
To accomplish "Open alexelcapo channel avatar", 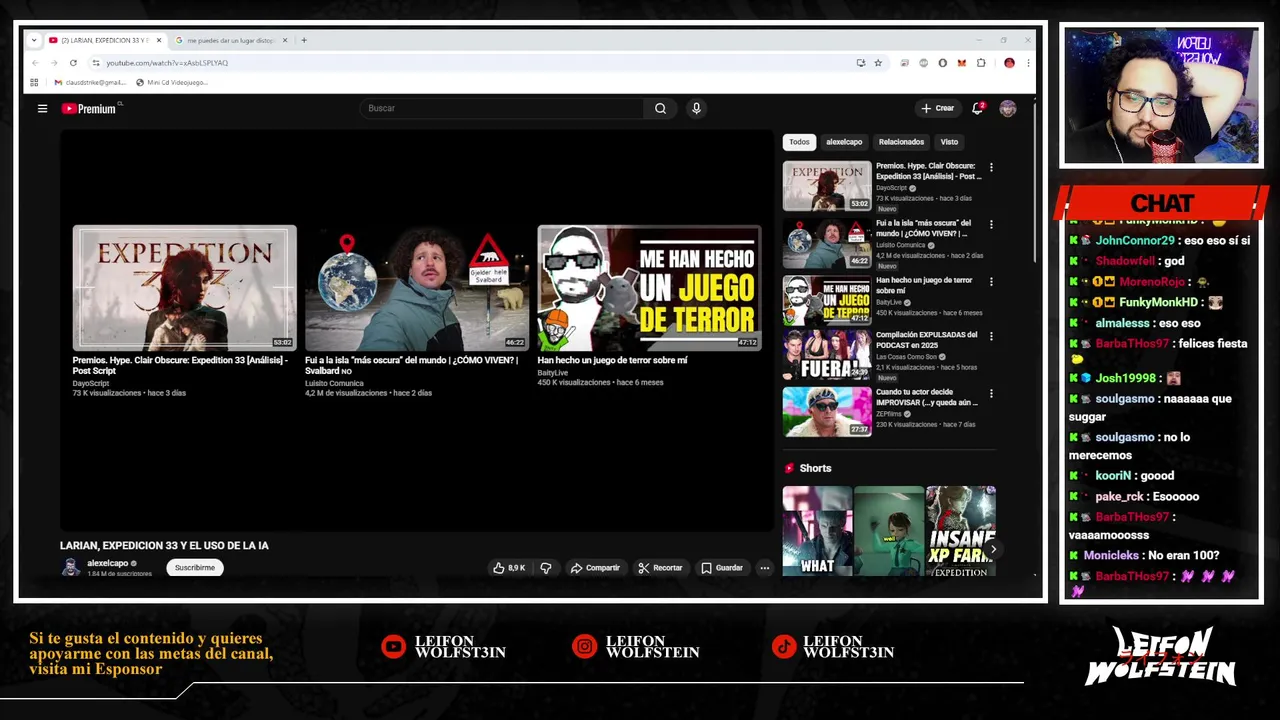I will pyautogui.click(x=70, y=567).
